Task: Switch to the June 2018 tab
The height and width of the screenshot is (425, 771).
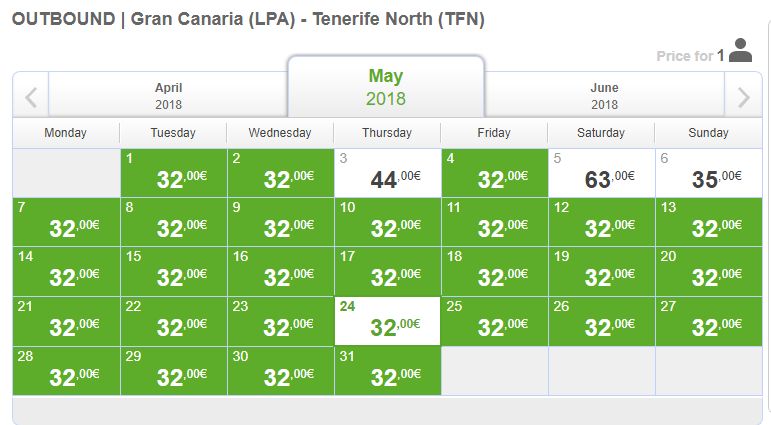Action: (604, 95)
